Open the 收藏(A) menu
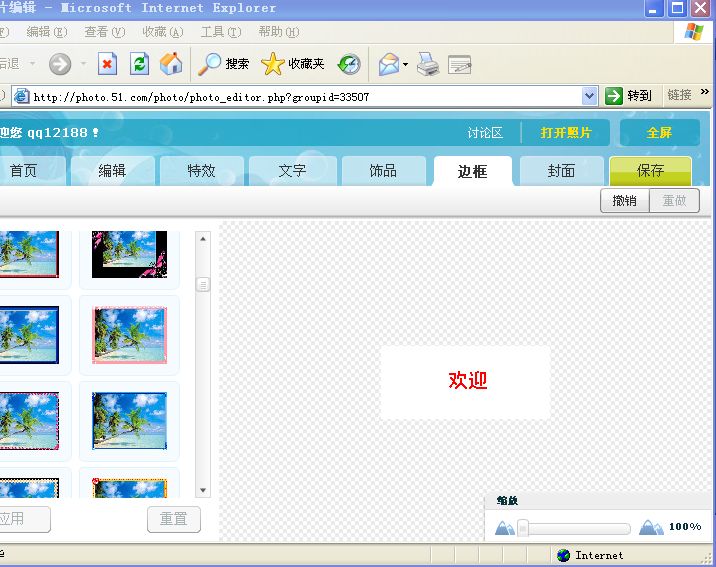 pyautogui.click(x=163, y=32)
